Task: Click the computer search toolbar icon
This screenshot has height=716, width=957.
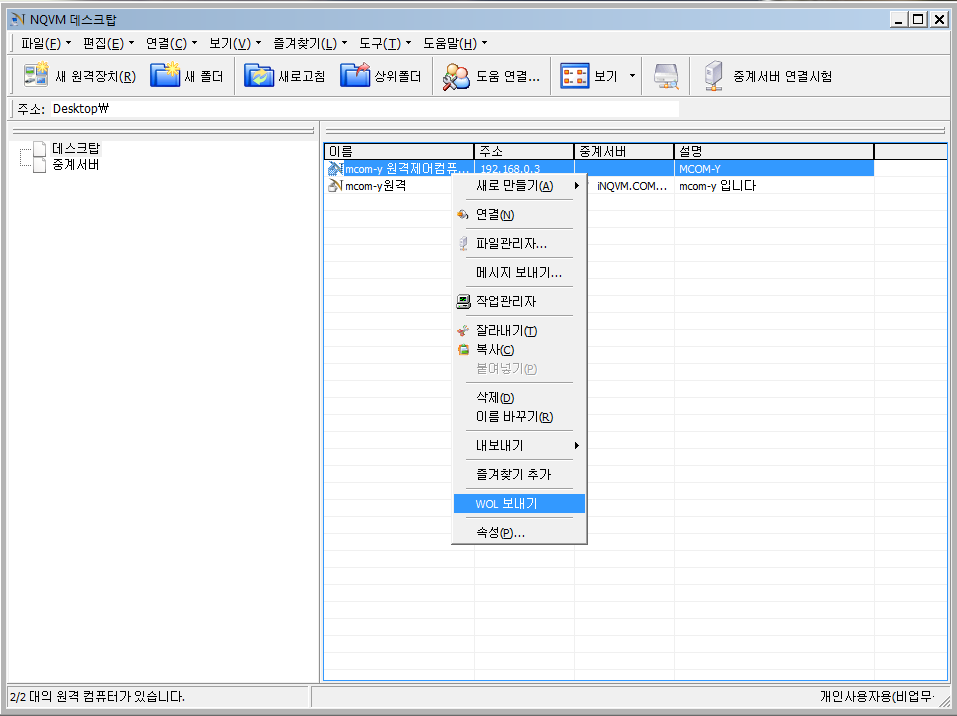Action: 666,76
